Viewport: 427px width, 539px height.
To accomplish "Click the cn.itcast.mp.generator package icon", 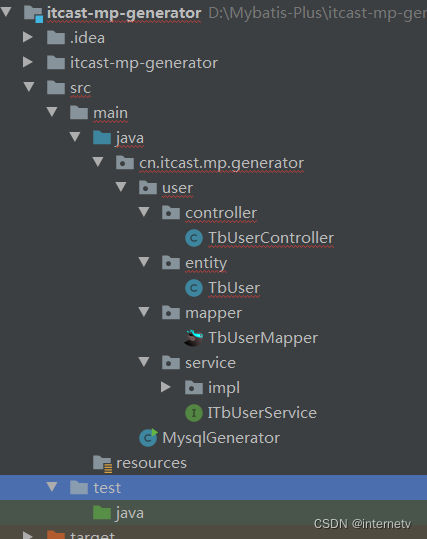I will click(125, 162).
